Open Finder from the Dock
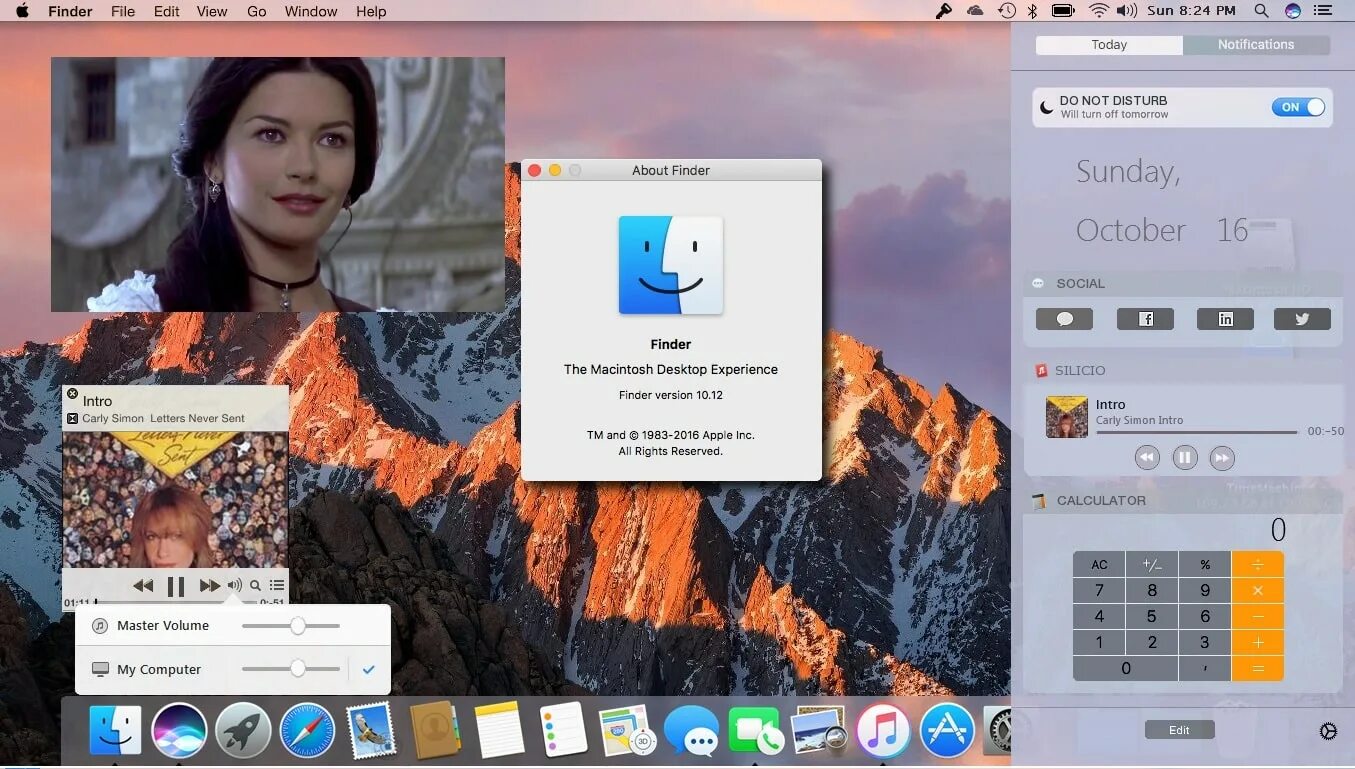This screenshot has height=769, width=1355. pyautogui.click(x=115, y=729)
